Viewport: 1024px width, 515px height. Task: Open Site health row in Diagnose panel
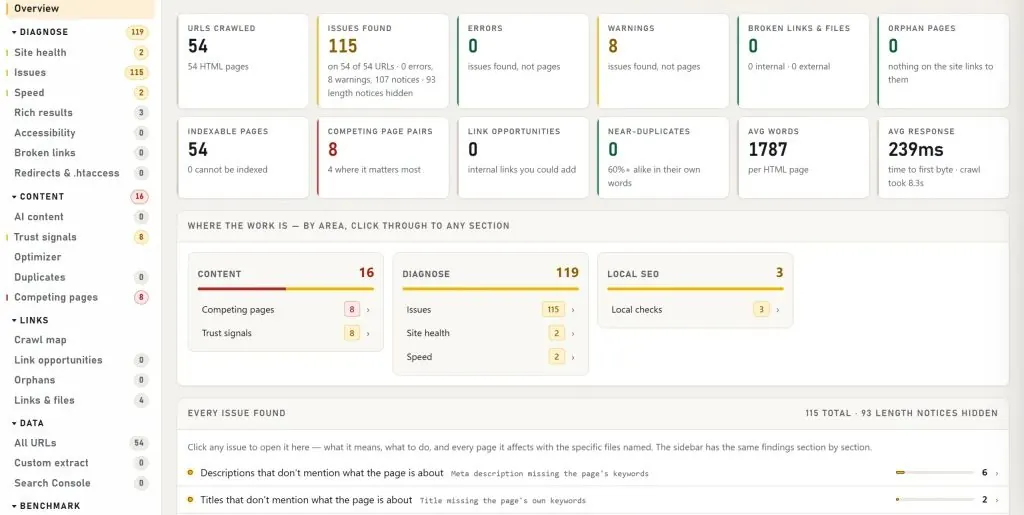tap(490, 333)
